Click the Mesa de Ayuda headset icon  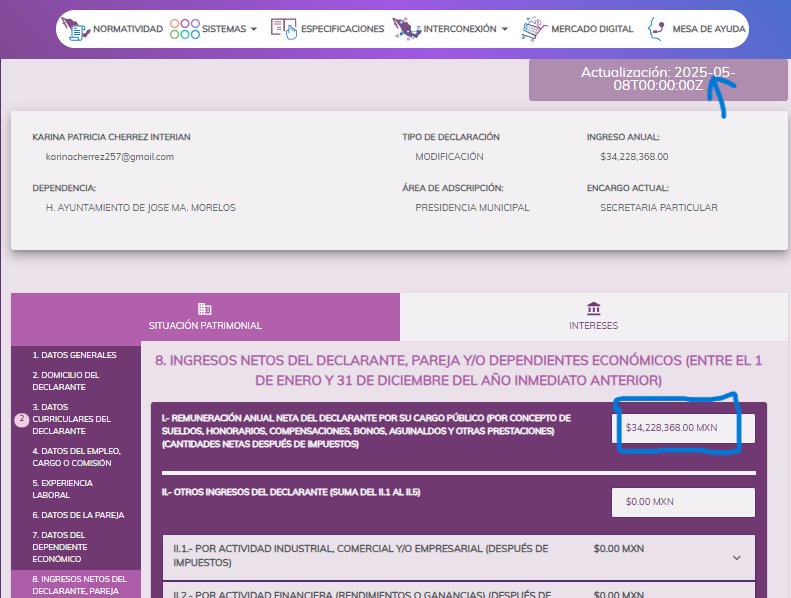657,29
